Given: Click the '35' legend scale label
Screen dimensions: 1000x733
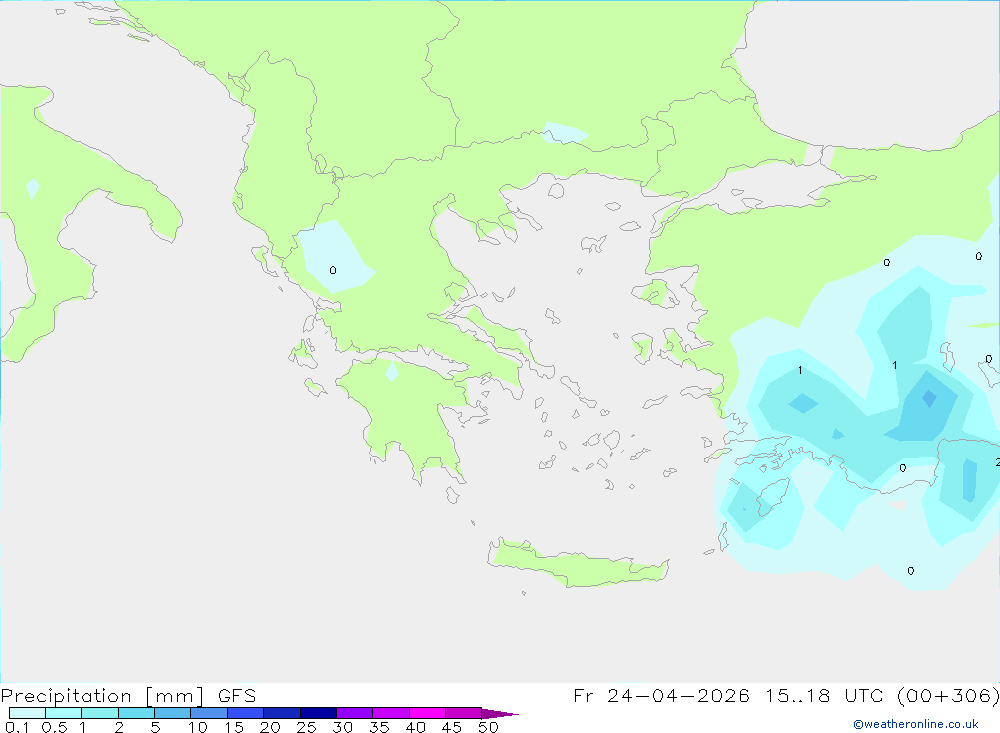Looking at the screenshot, I should [x=379, y=727].
